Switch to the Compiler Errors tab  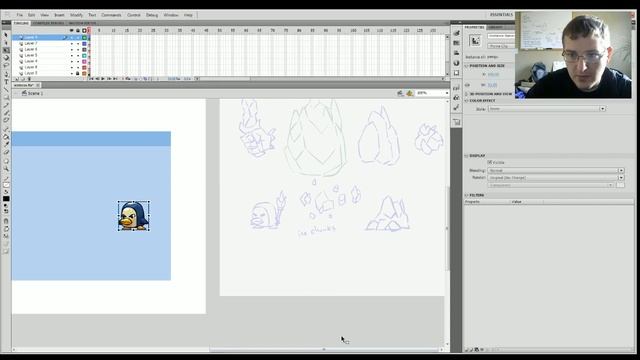48,23
